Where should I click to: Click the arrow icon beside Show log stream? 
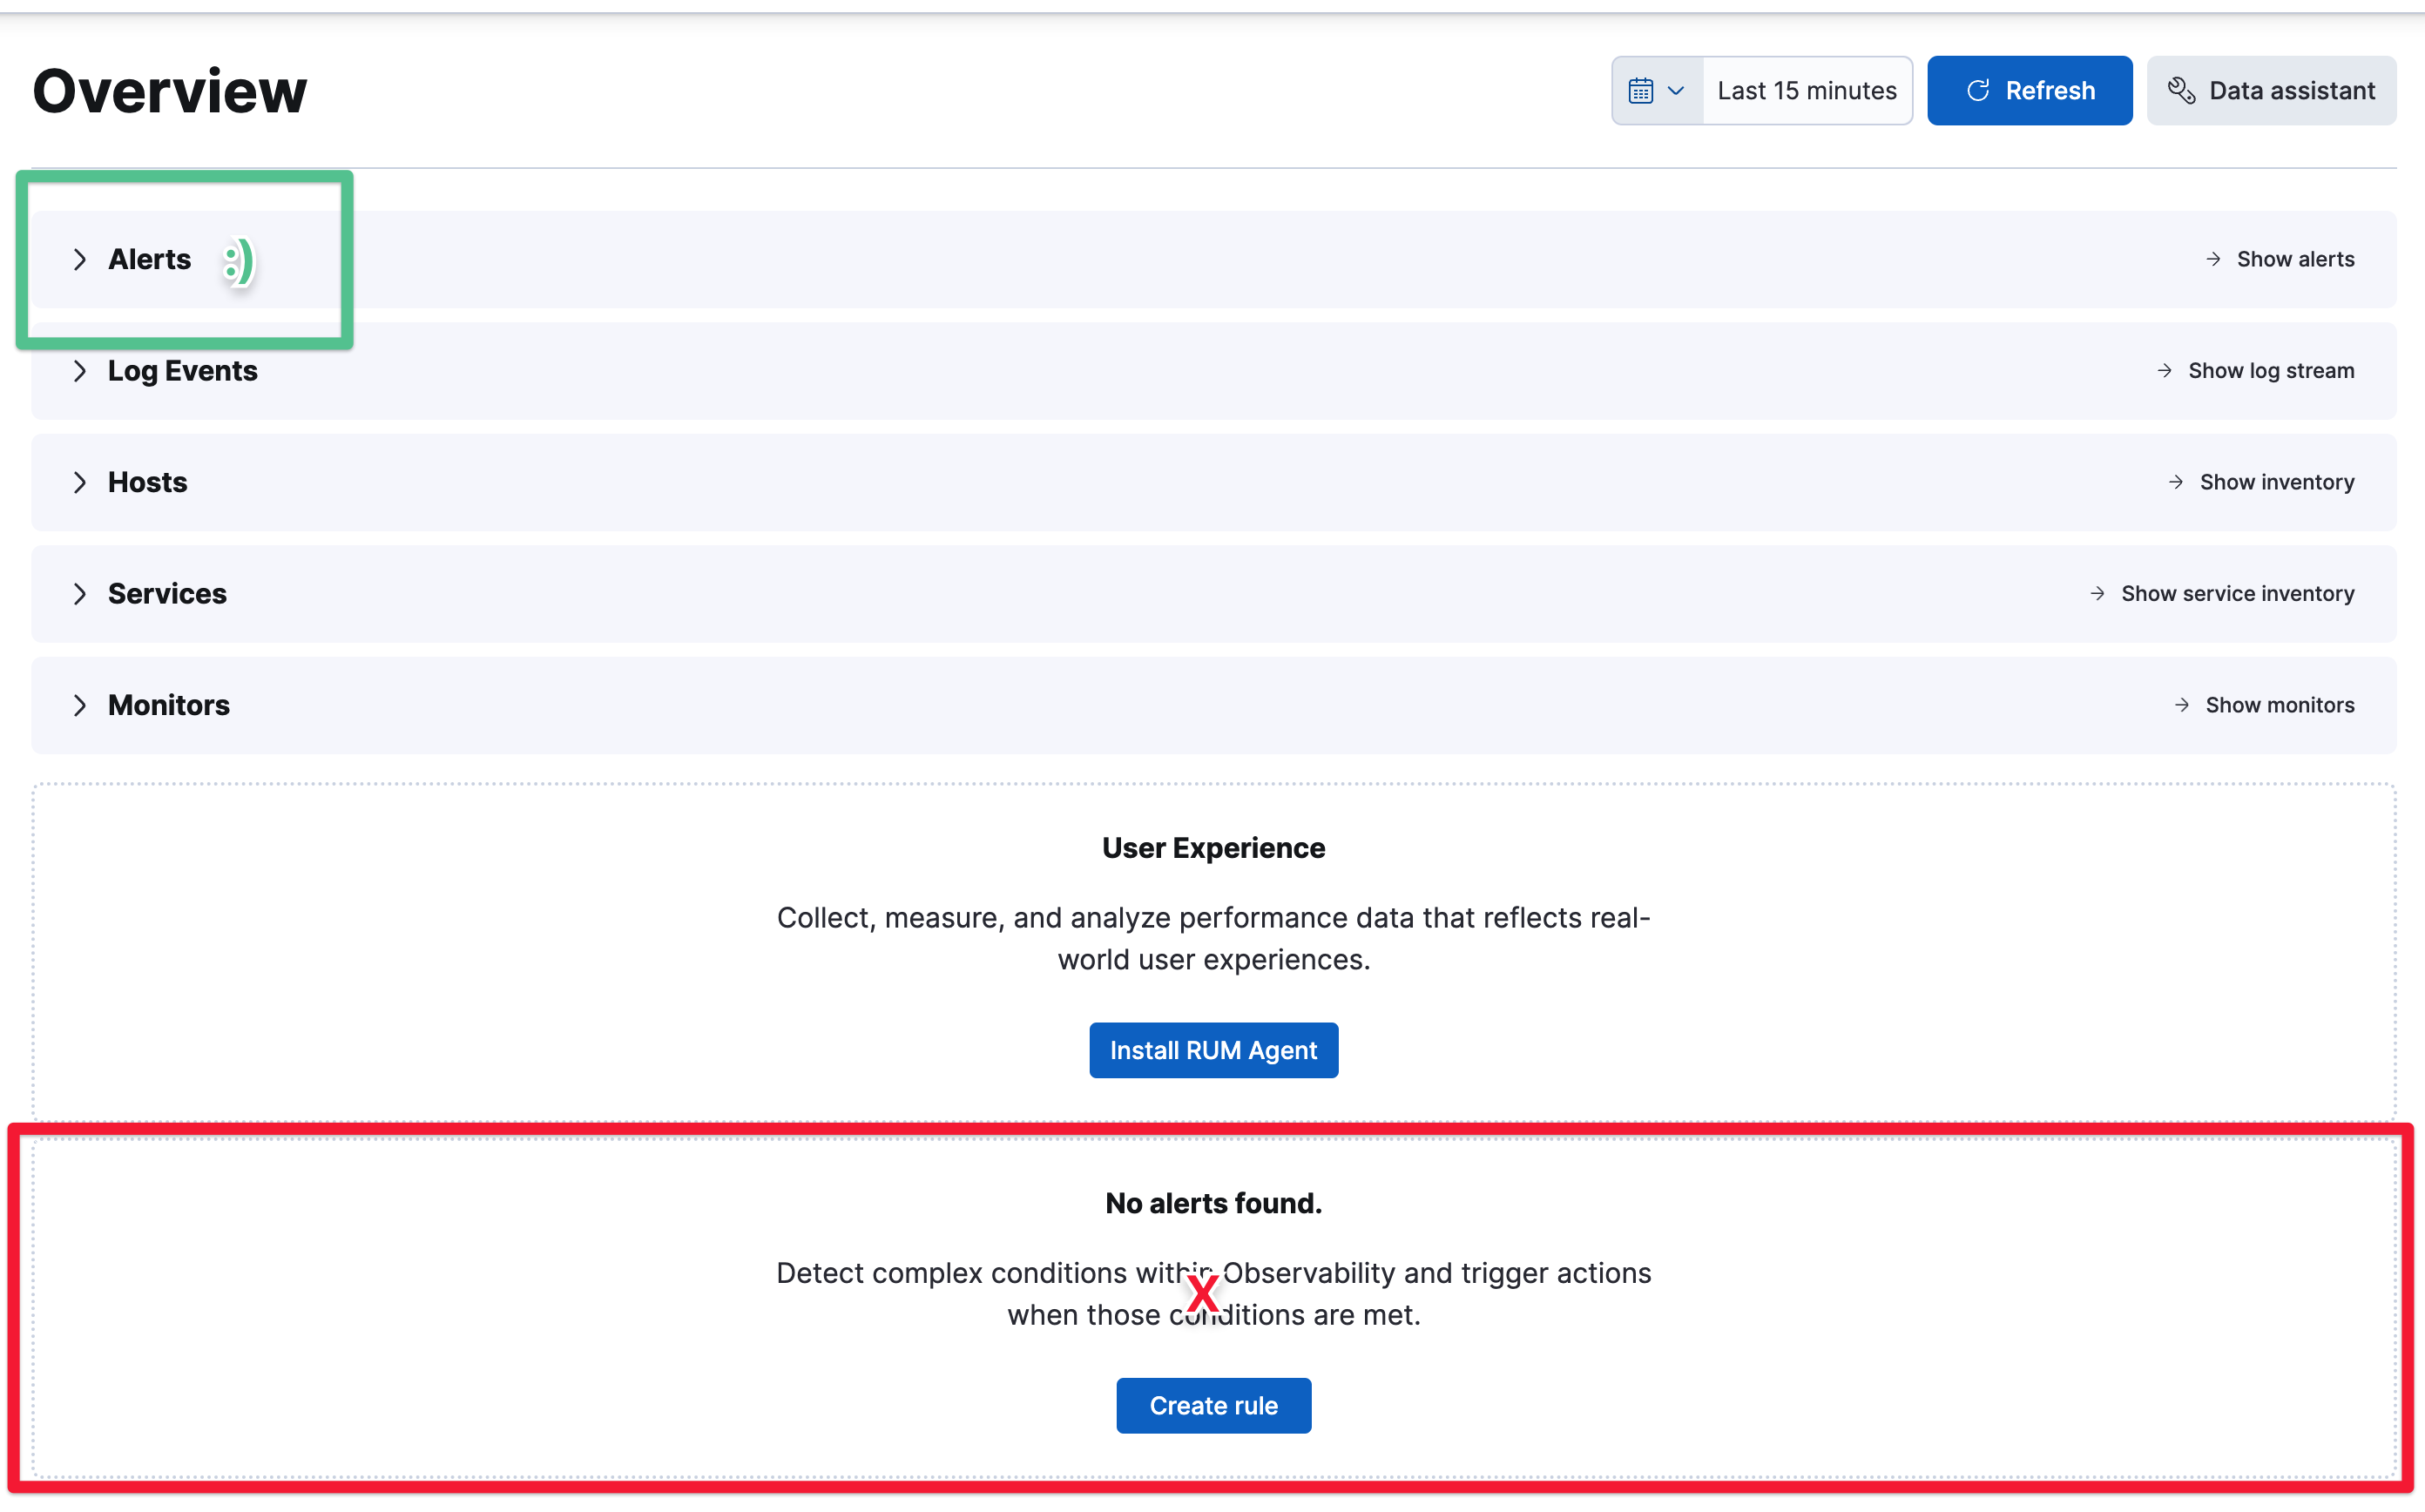coord(2166,370)
